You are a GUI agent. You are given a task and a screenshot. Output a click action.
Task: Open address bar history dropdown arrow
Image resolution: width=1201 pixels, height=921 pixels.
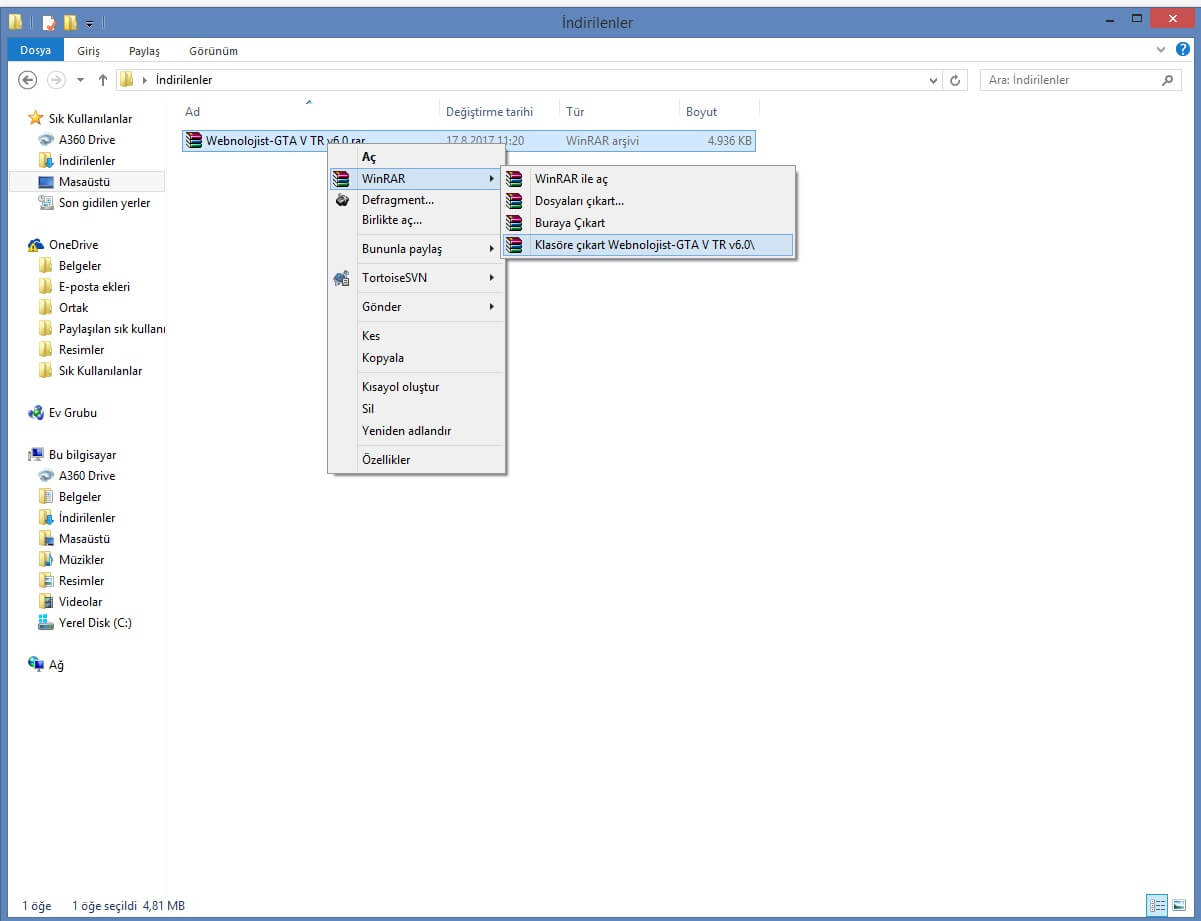(934, 80)
